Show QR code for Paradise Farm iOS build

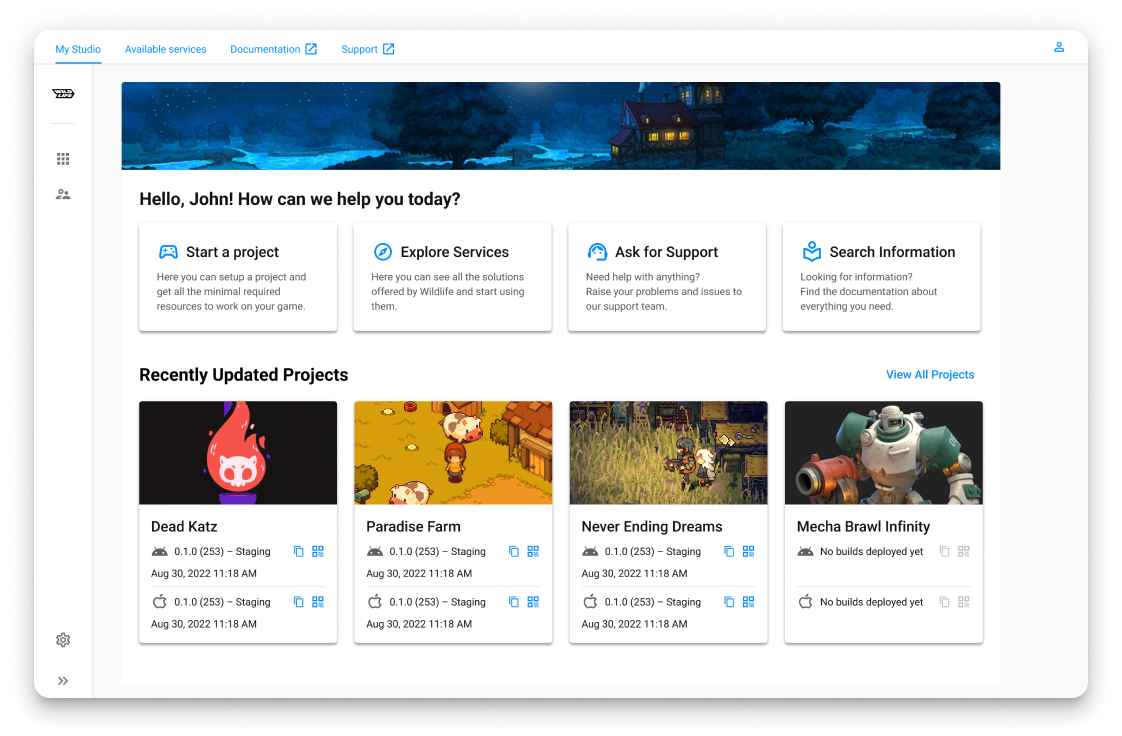533,602
